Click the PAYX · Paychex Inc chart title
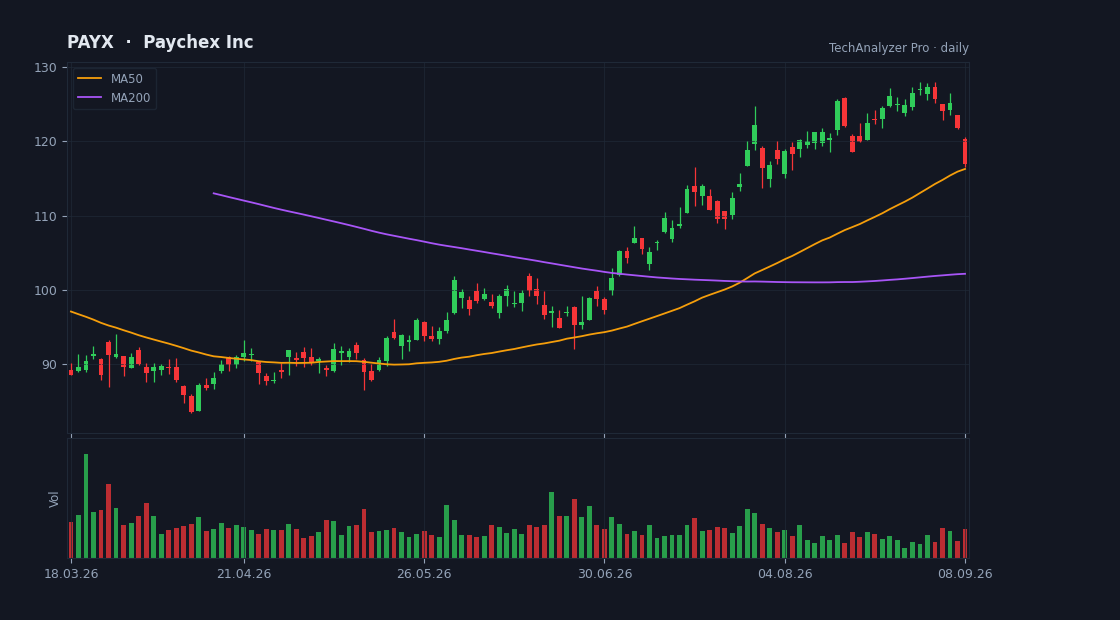1120x620 pixels. (160, 42)
